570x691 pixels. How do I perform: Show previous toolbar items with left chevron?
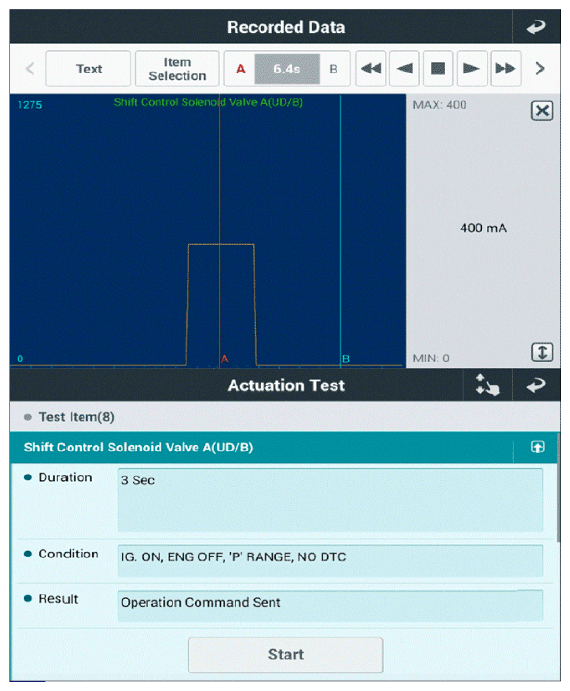[30, 68]
